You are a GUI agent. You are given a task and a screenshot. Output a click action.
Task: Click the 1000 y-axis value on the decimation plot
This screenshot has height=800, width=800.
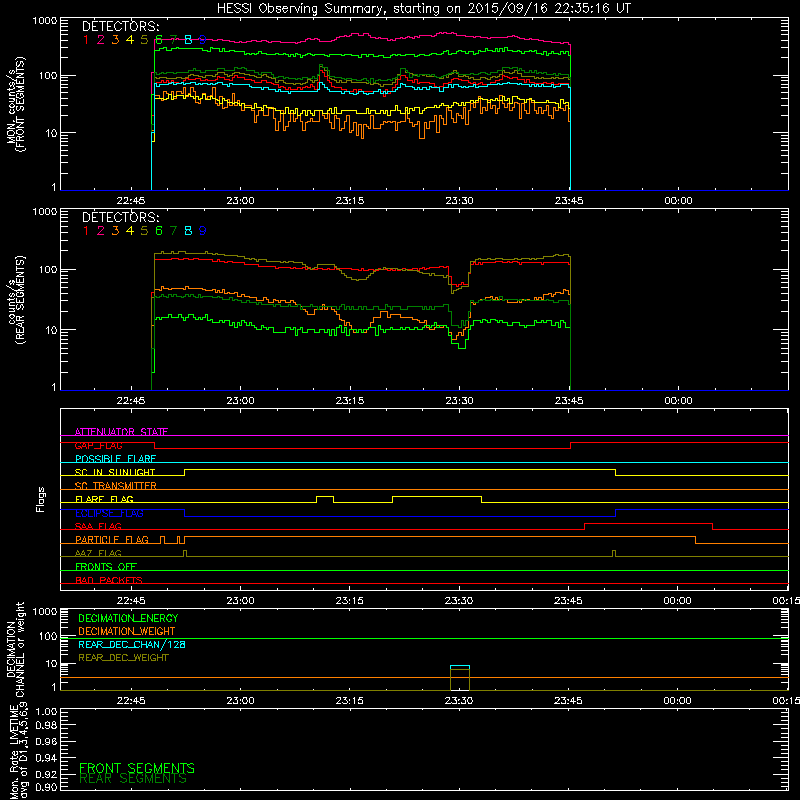click(x=45, y=611)
